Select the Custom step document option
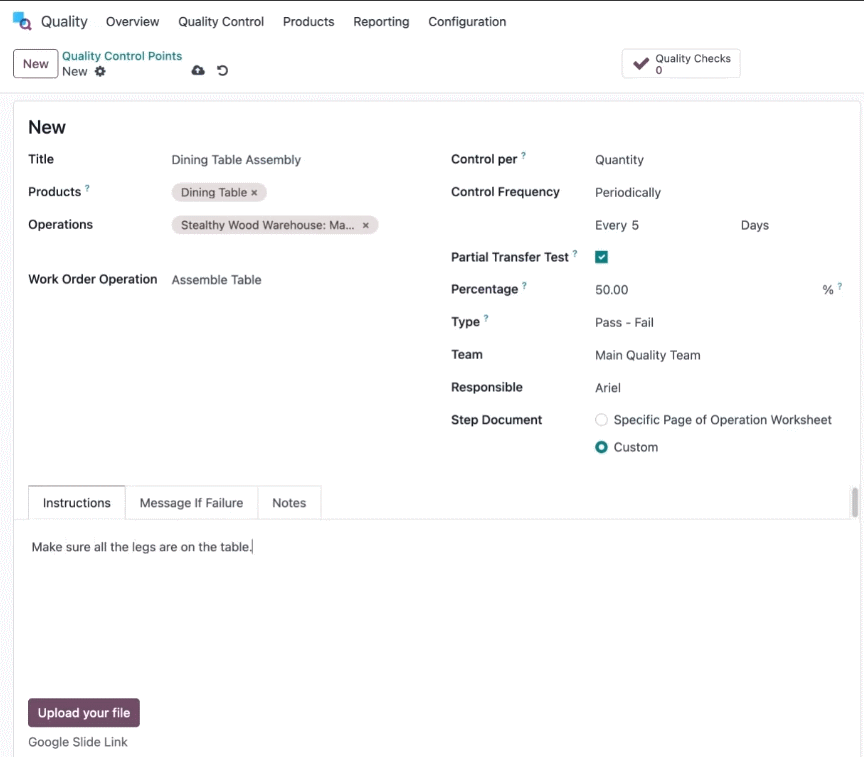This screenshot has width=864, height=757. pyautogui.click(x=601, y=447)
